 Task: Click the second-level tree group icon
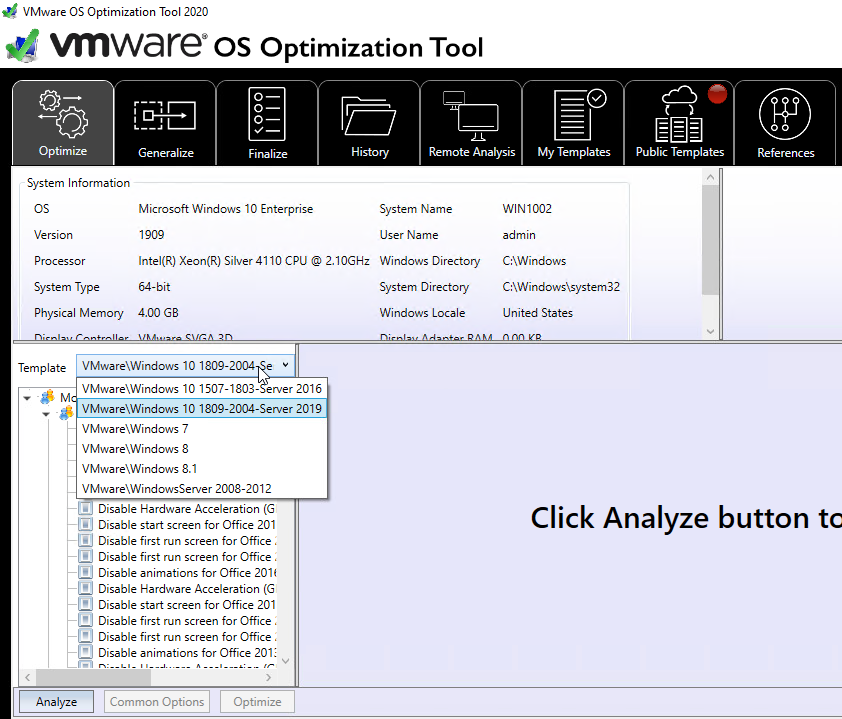point(67,413)
